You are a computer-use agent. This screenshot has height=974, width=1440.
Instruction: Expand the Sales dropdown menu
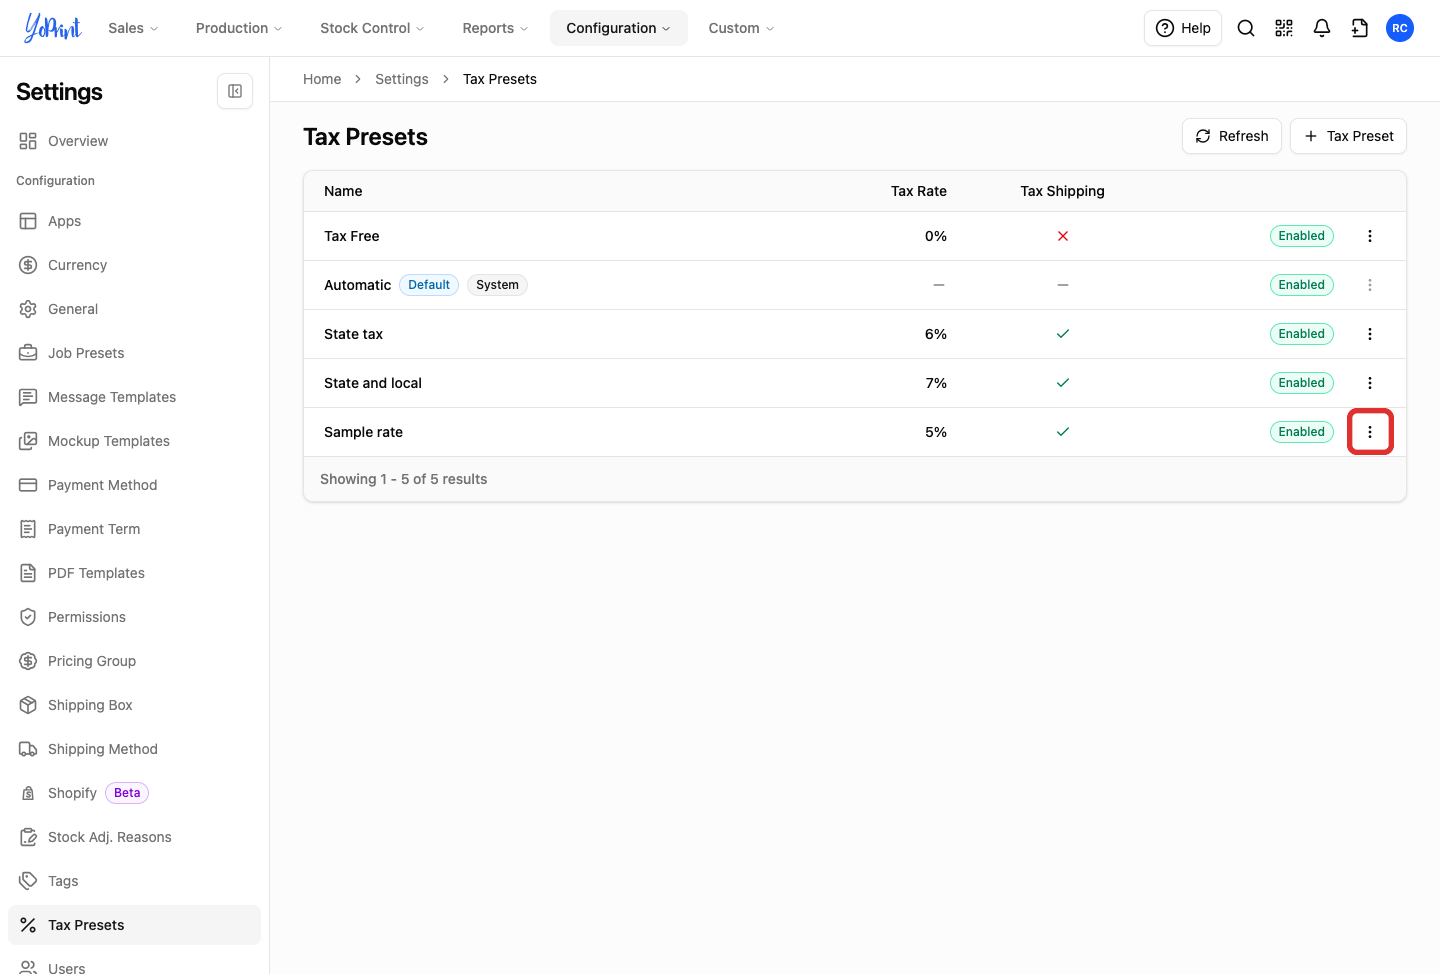pos(133,28)
